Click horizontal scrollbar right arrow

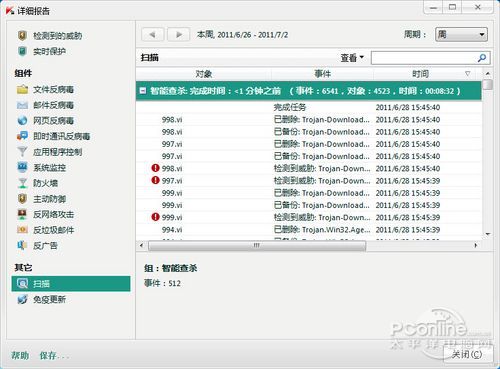pyautogui.click(x=476, y=245)
